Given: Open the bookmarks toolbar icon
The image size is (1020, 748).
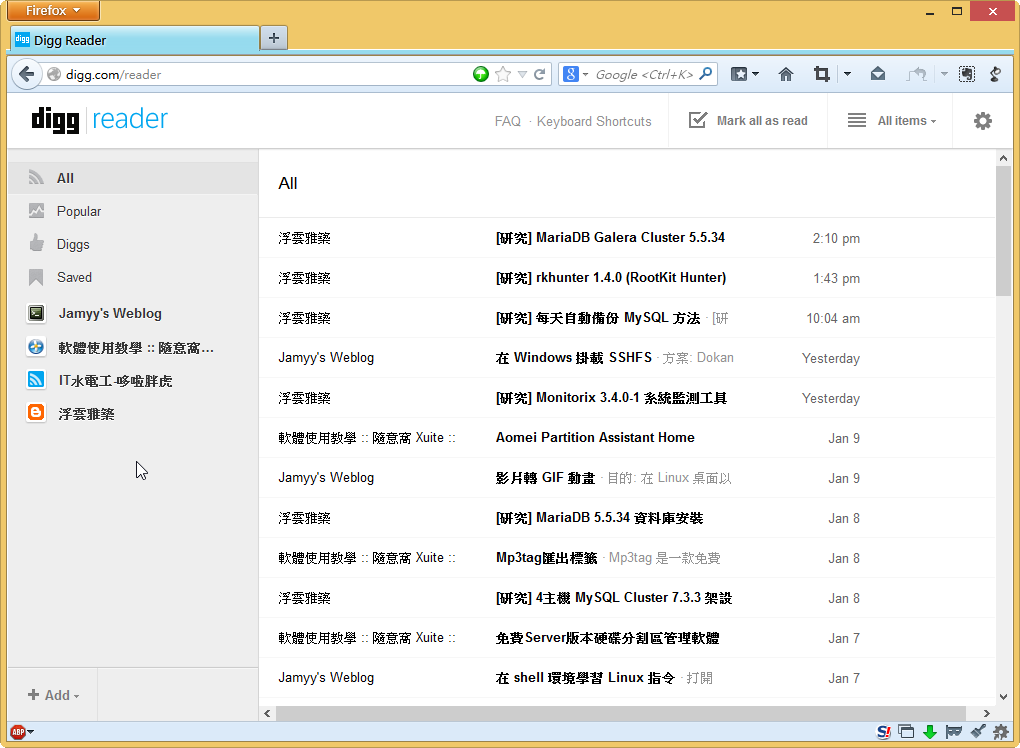Looking at the screenshot, I should (739, 74).
